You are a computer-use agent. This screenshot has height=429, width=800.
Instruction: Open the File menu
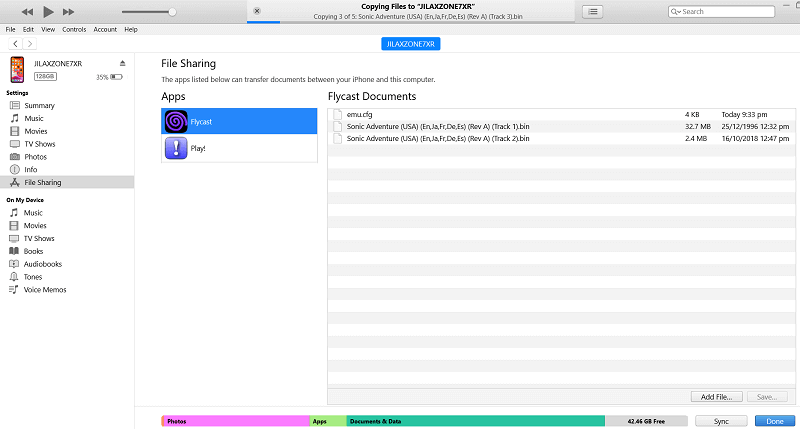pyautogui.click(x=10, y=30)
